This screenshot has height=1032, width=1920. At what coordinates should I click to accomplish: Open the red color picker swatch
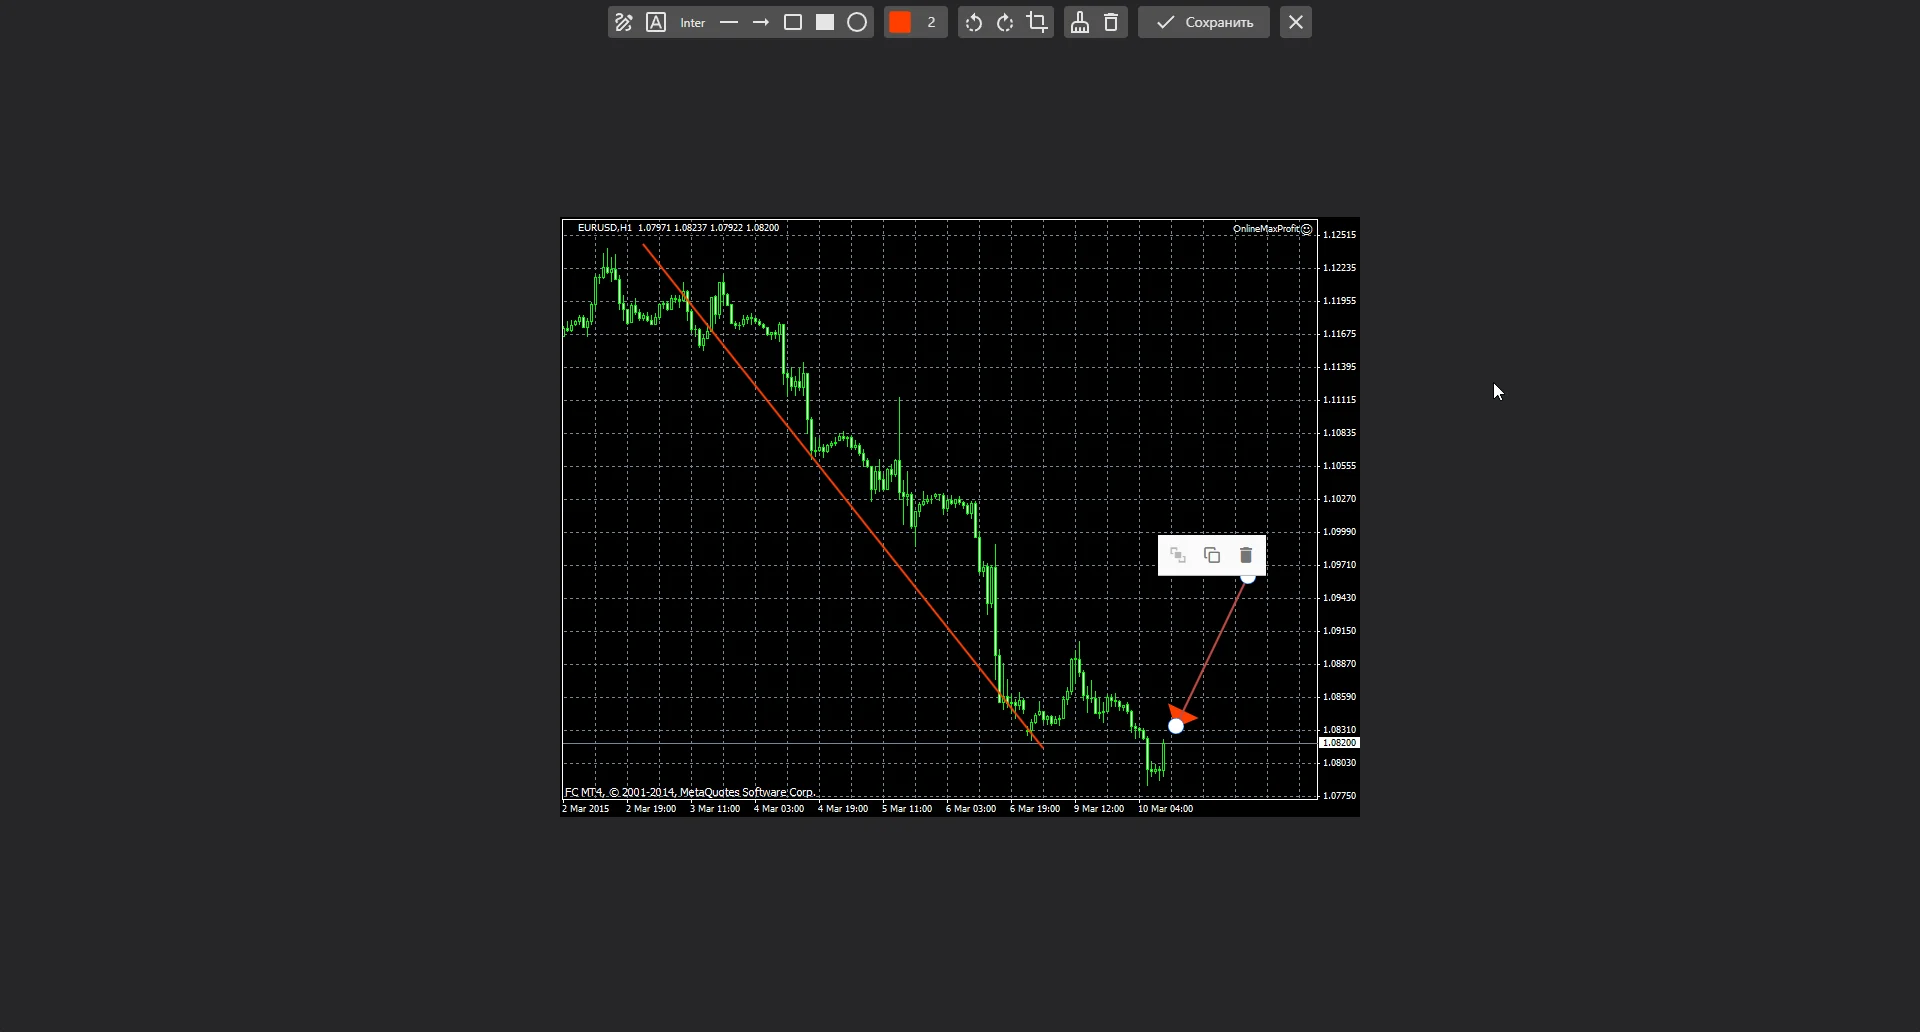pos(900,22)
